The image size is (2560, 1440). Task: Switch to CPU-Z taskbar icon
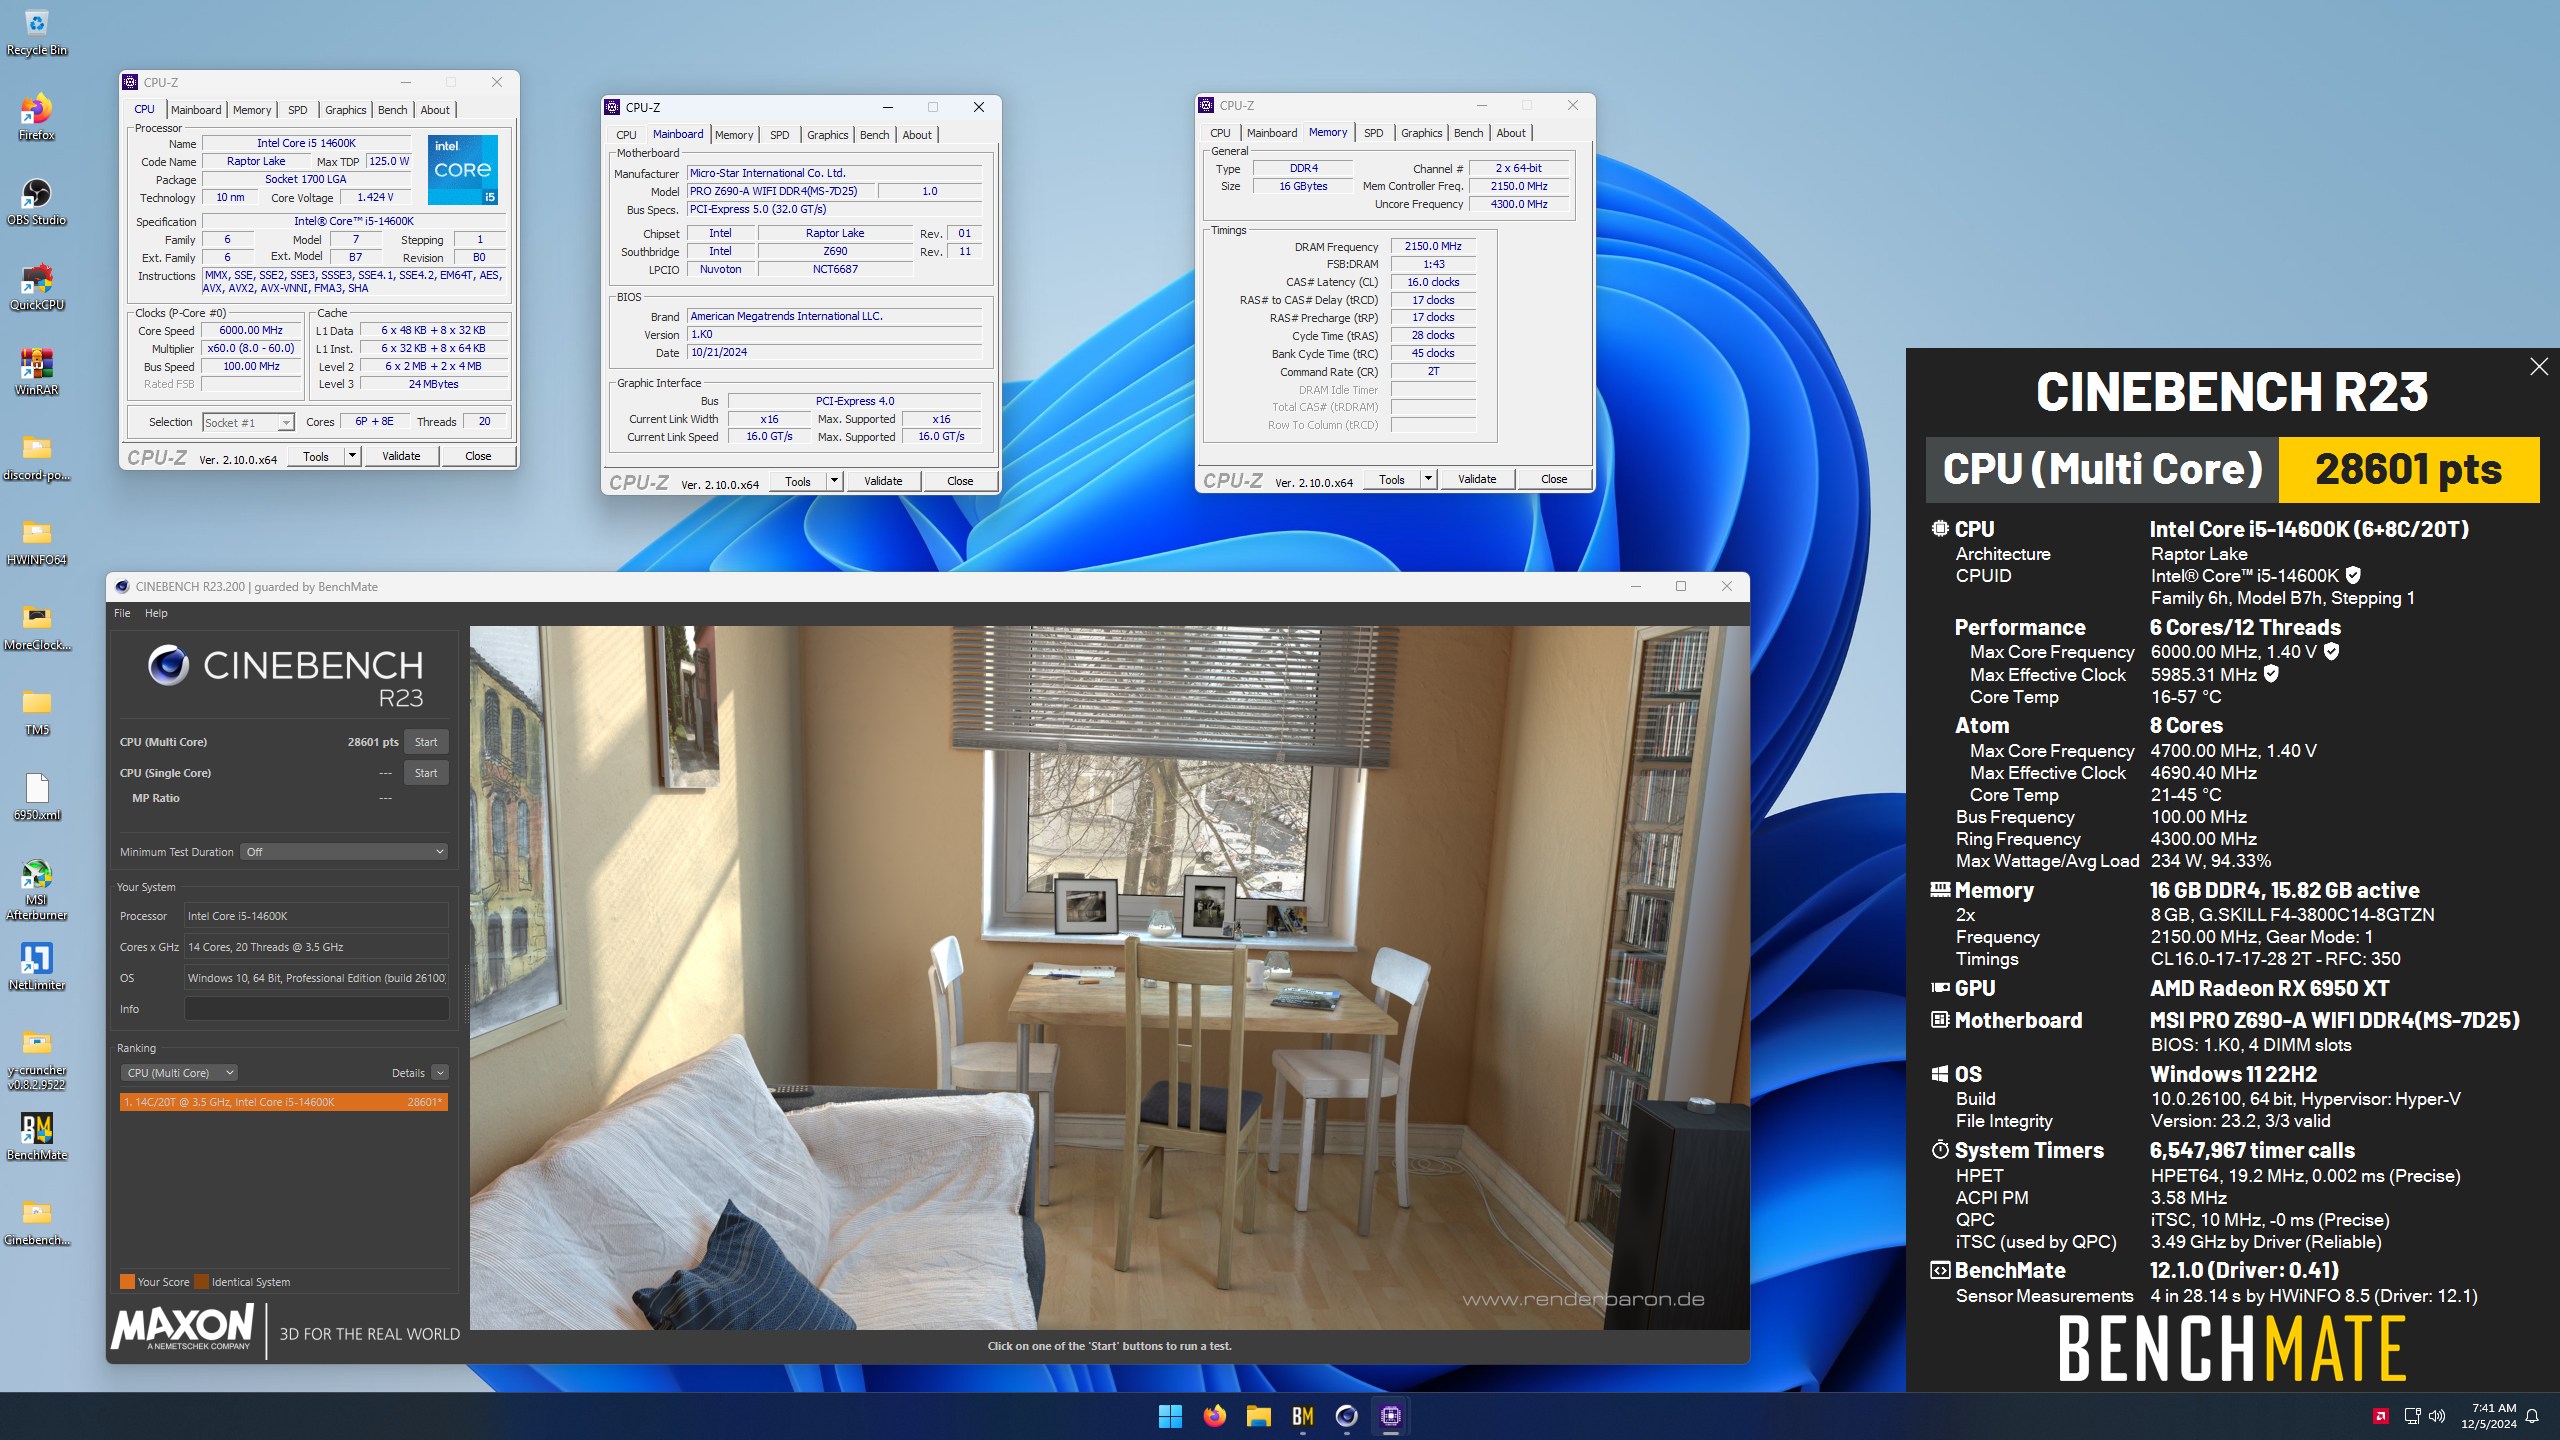1390,1416
